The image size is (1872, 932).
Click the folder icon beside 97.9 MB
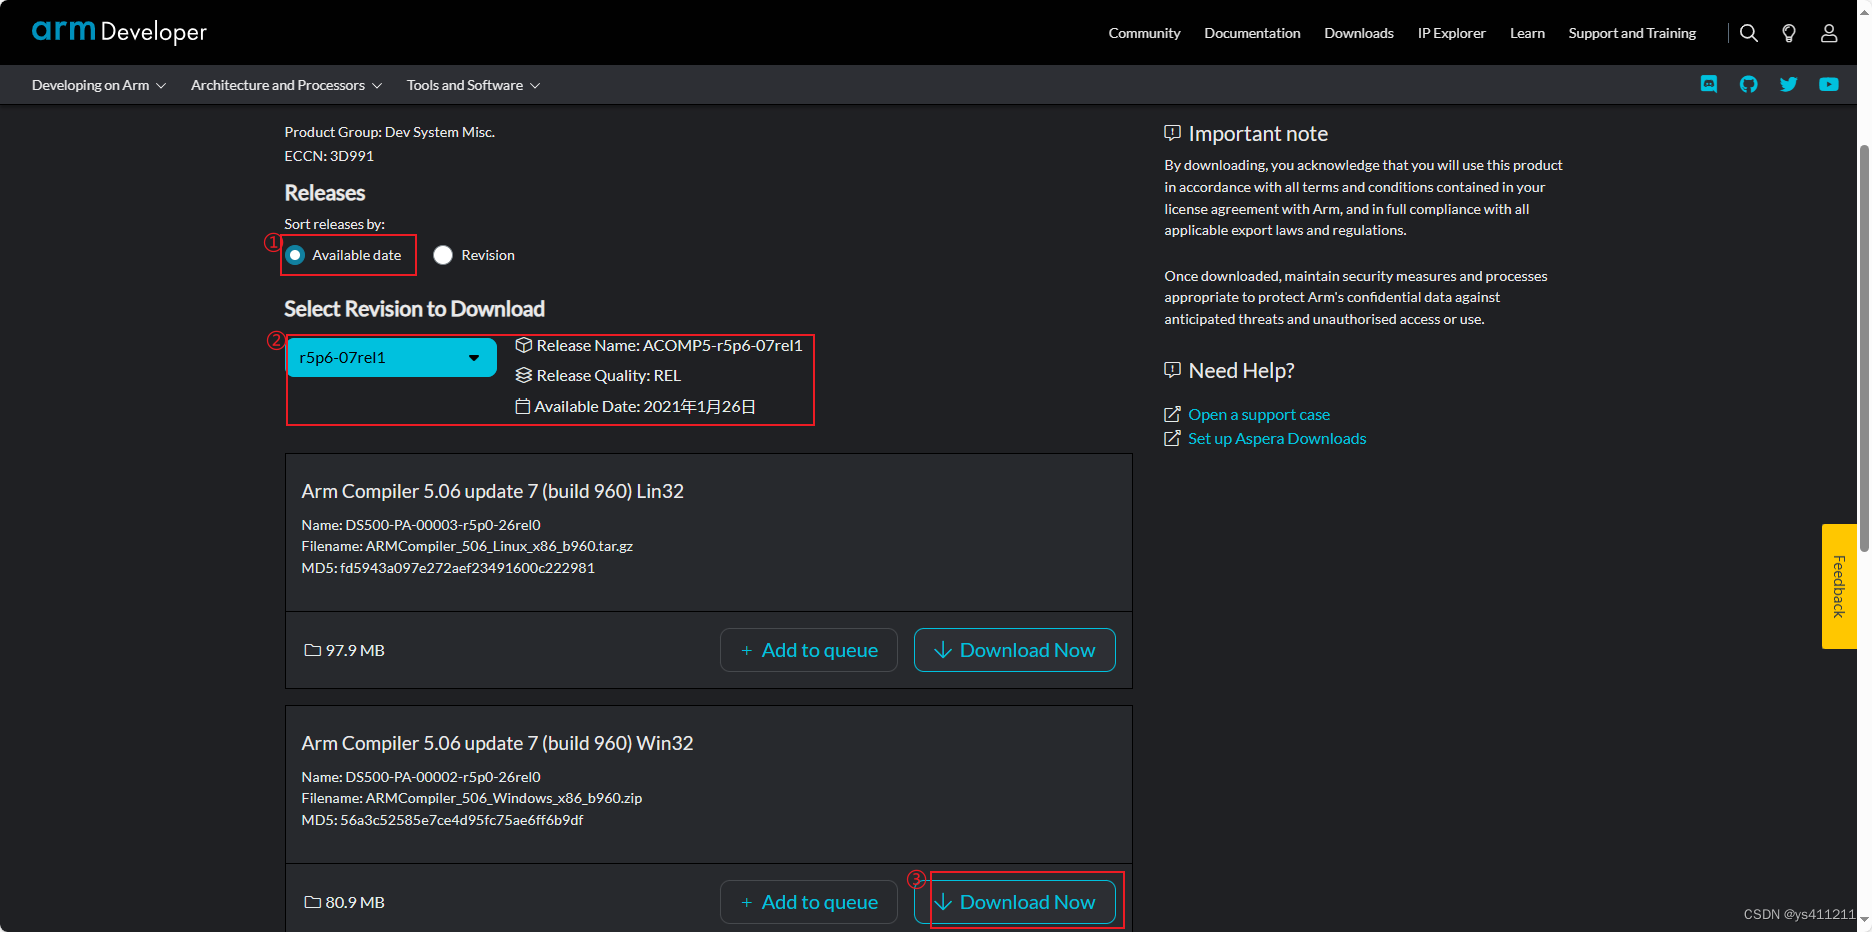[312, 650]
